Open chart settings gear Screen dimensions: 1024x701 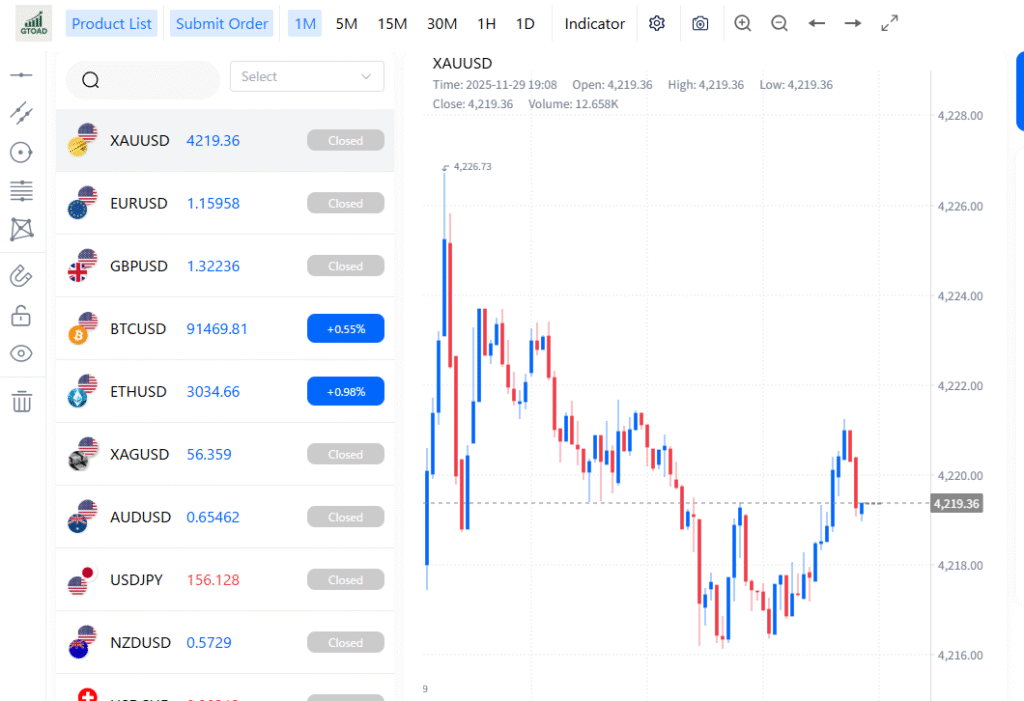point(657,24)
